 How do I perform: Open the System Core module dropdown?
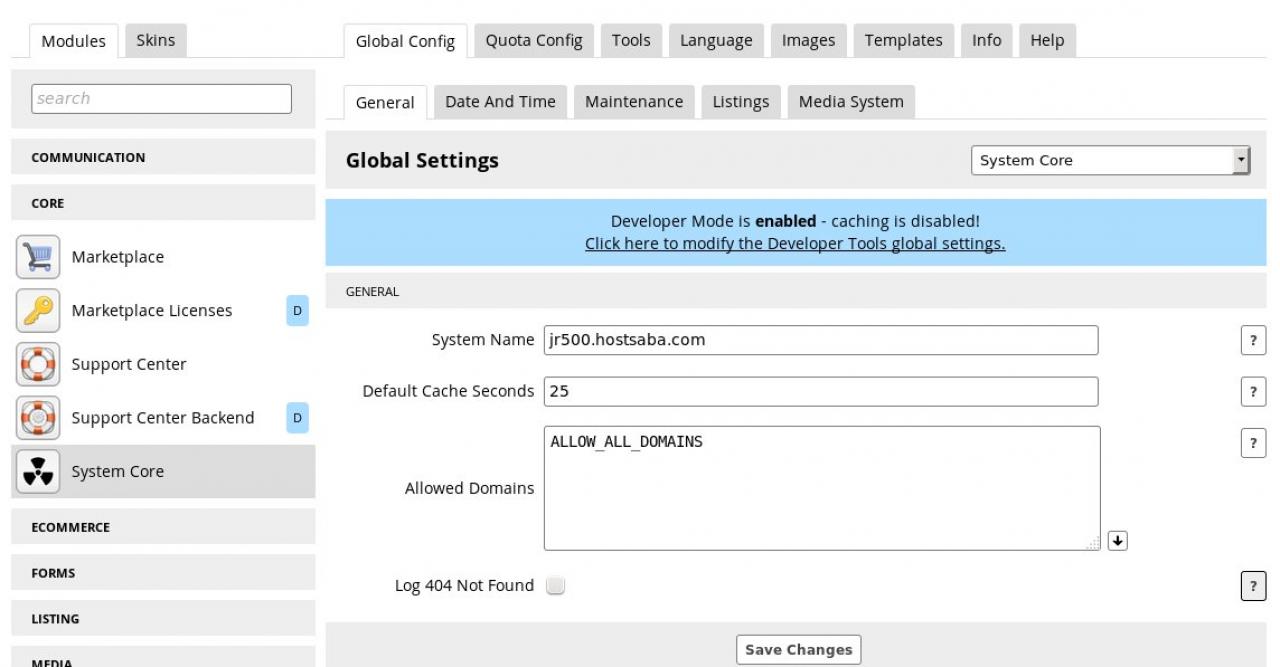coord(1110,160)
